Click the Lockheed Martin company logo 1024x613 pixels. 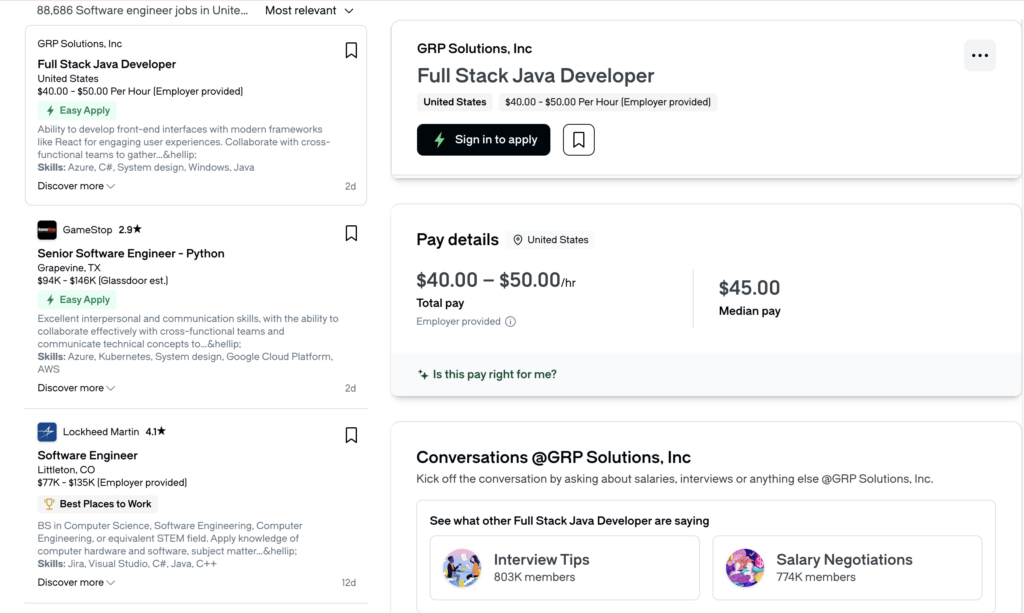(x=47, y=432)
